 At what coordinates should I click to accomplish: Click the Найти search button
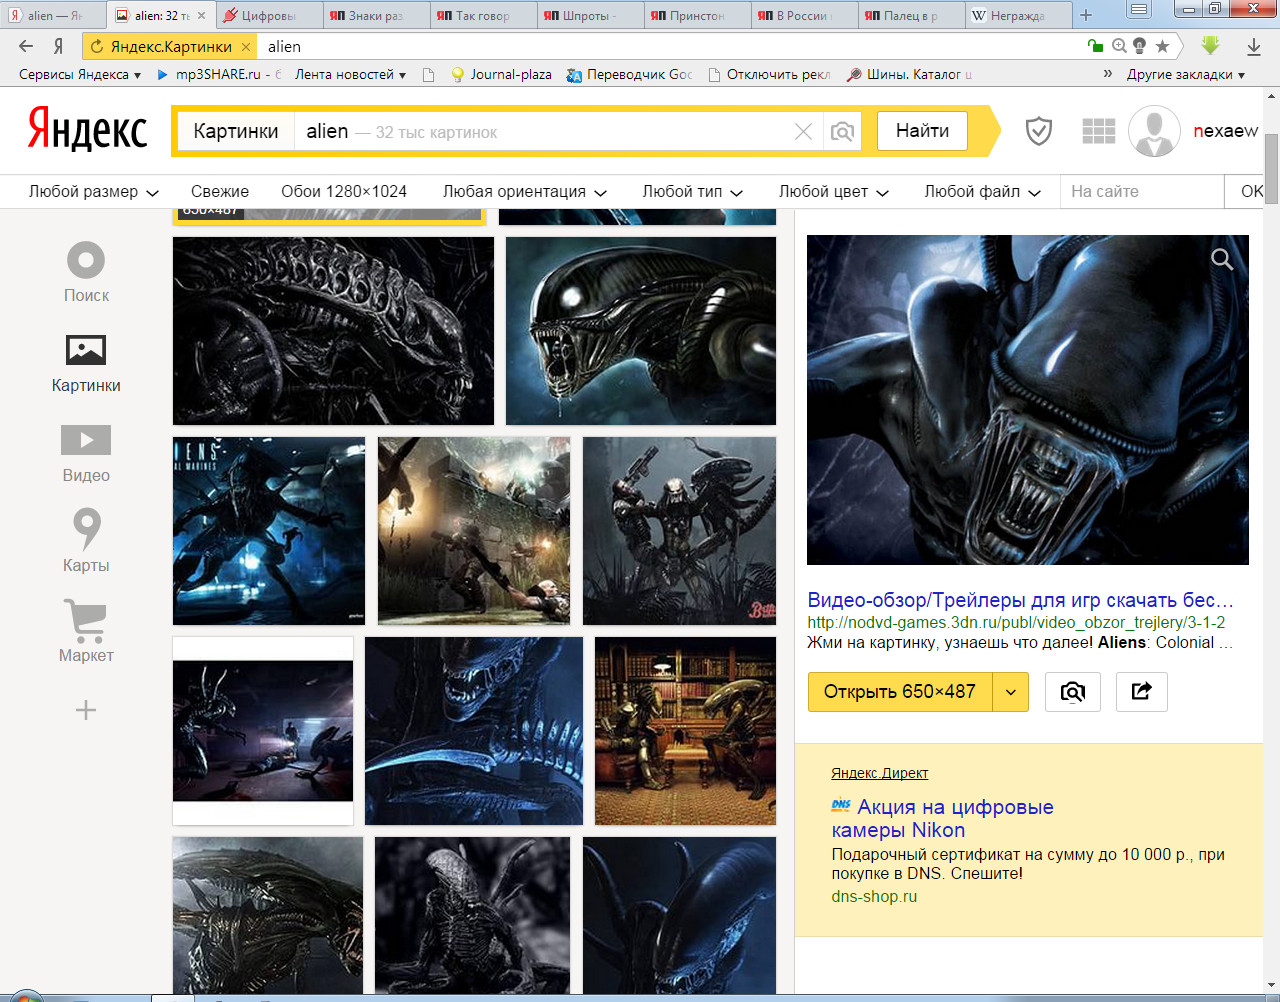pyautogui.click(x=922, y=131)
